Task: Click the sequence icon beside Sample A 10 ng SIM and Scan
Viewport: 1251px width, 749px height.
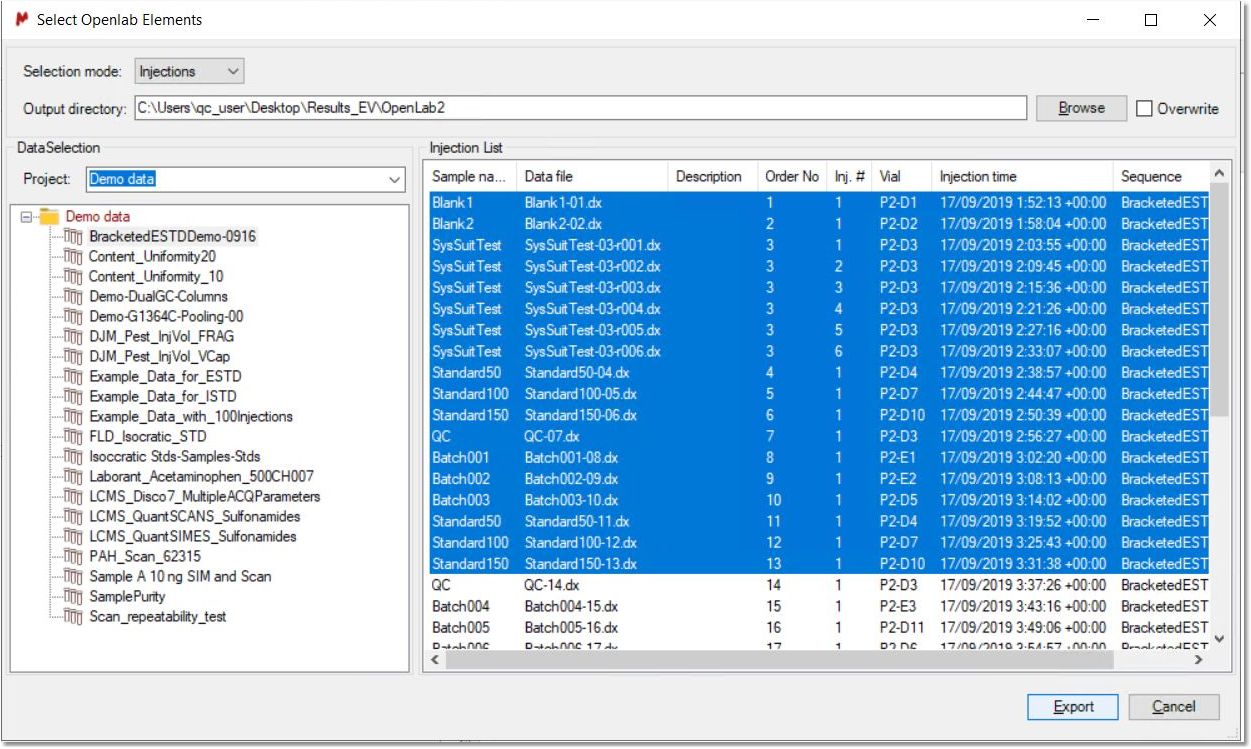Action: point(73,577)
